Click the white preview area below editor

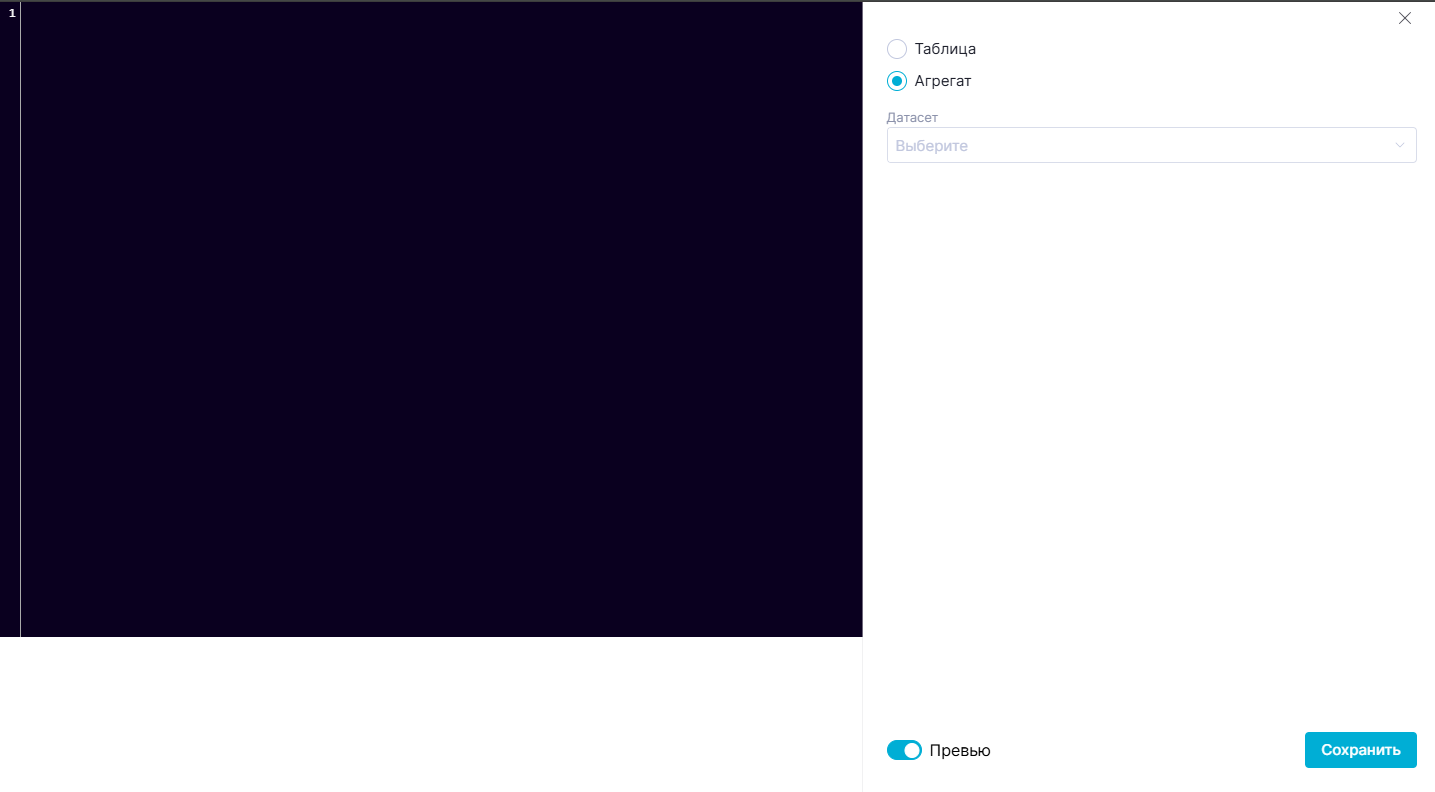pos(430,714)
